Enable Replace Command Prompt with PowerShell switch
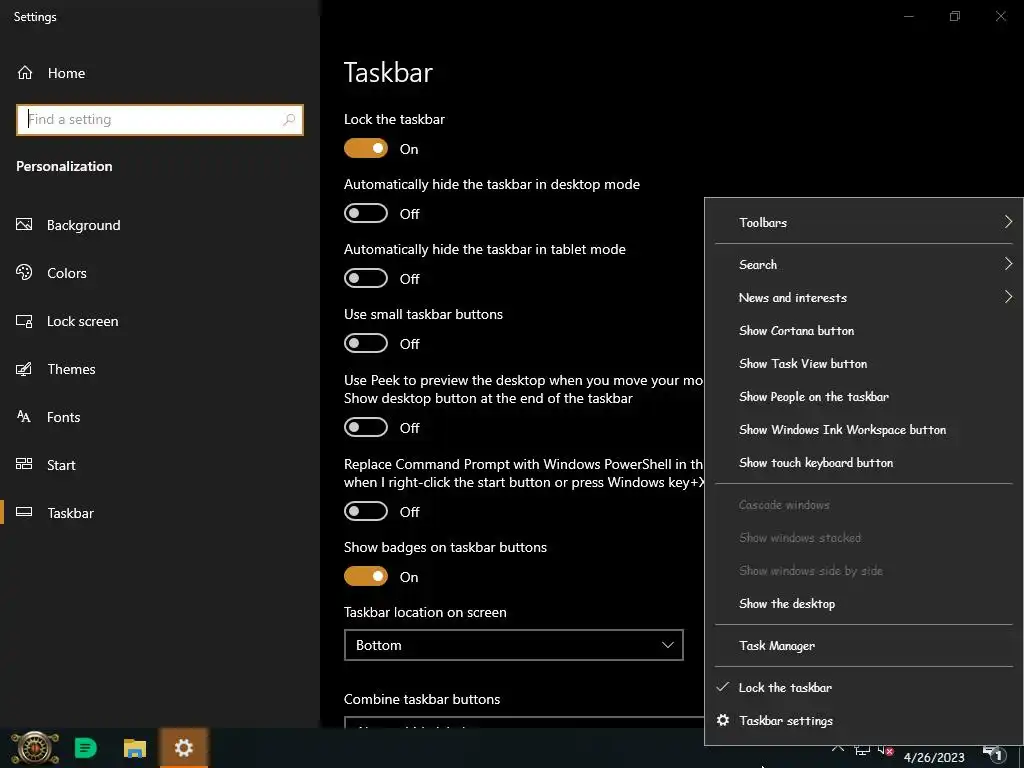Screen dimensions: 1024x768 [x=366, y=511]
